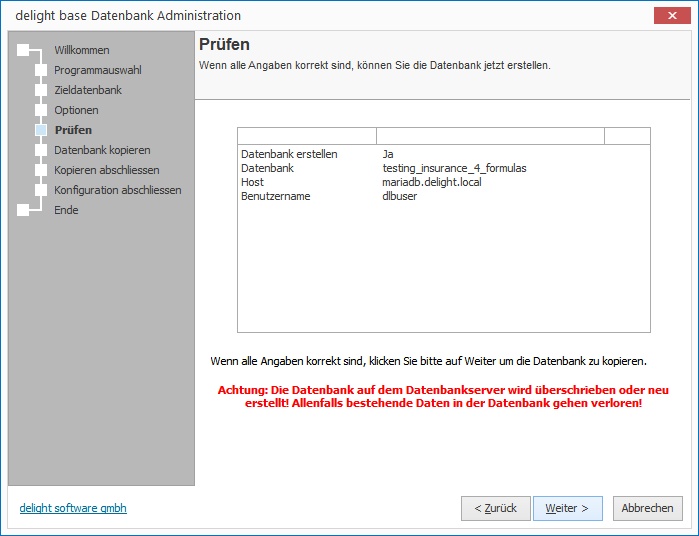Click the highlighted blue marker beside Prüfen
This screenshot has height=536, width=699.
pos(41,130)
